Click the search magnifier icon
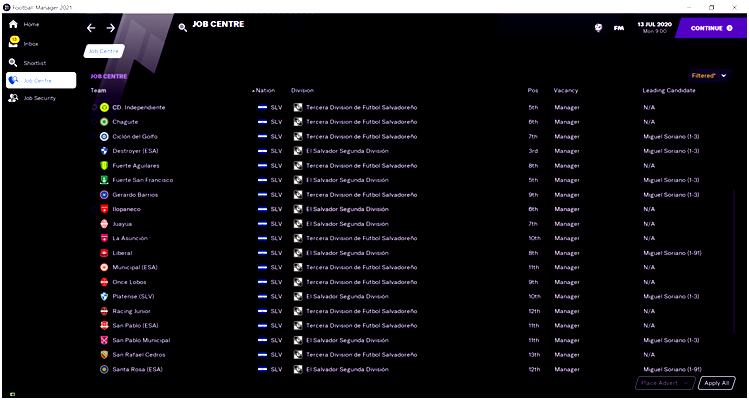This screenshot has width=749, height=400. pos(182,28)
